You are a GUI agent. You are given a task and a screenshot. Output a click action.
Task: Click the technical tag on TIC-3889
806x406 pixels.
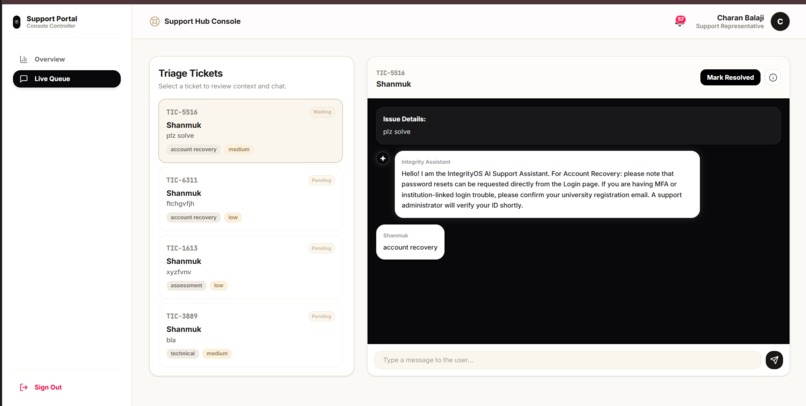[182, 354]
